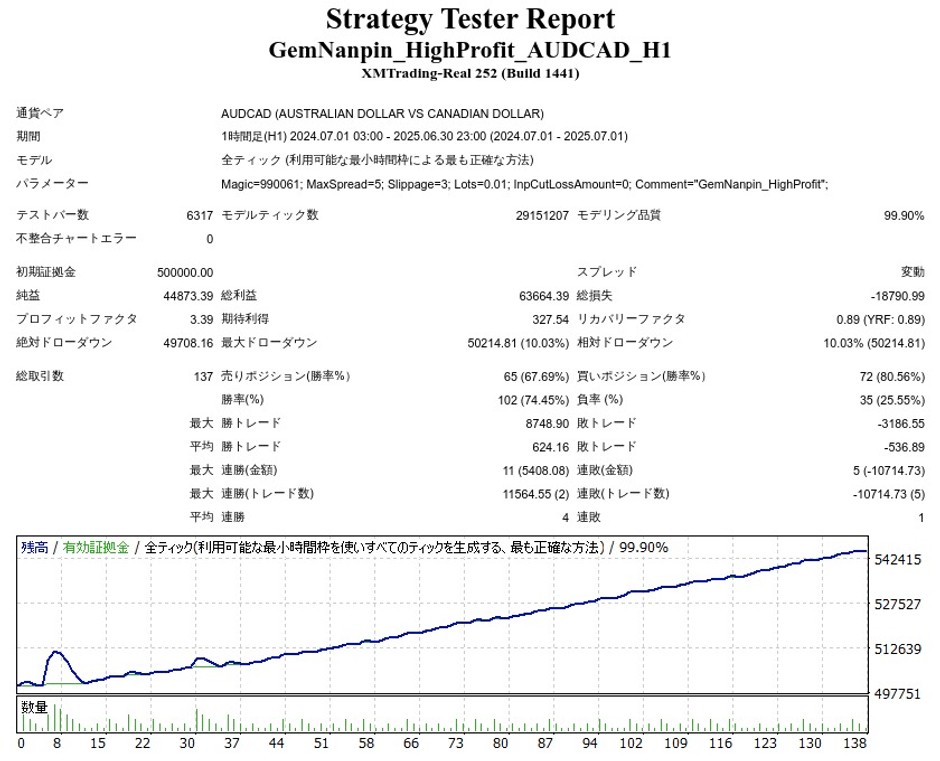
Task: Click the Magic=990061 parameter line
Action: point(525,184)
